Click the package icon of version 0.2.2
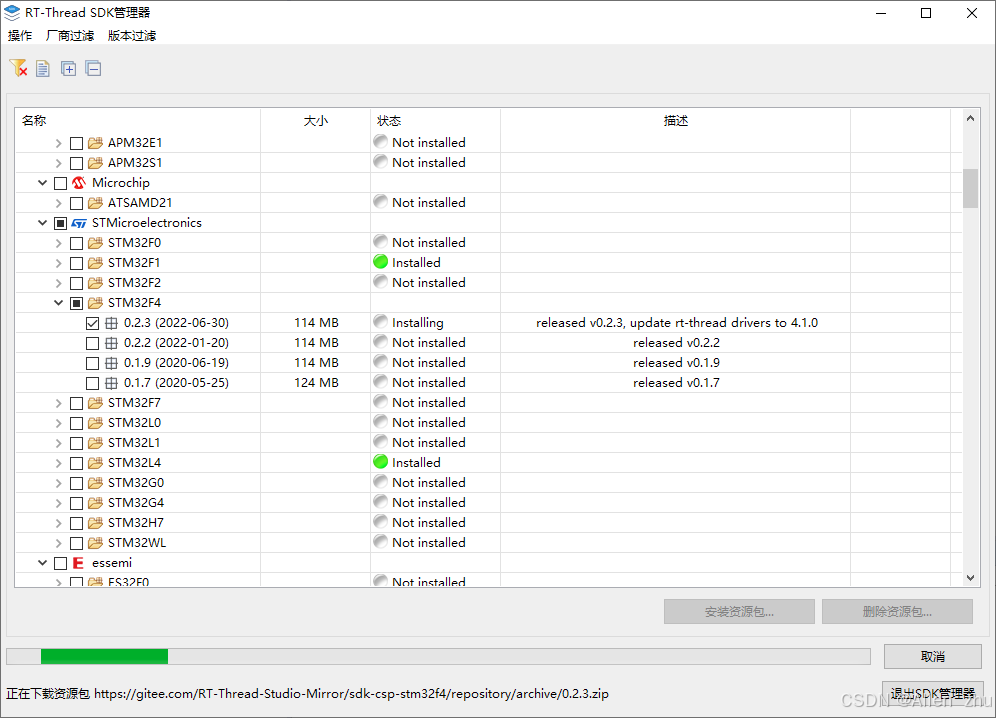996x718 pixels. (x=111, y=343)
